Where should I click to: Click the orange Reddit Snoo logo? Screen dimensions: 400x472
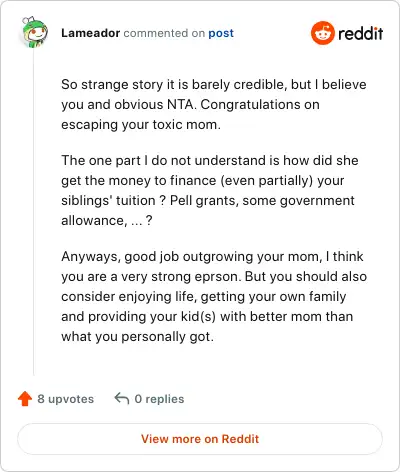[x=322, y=33]
